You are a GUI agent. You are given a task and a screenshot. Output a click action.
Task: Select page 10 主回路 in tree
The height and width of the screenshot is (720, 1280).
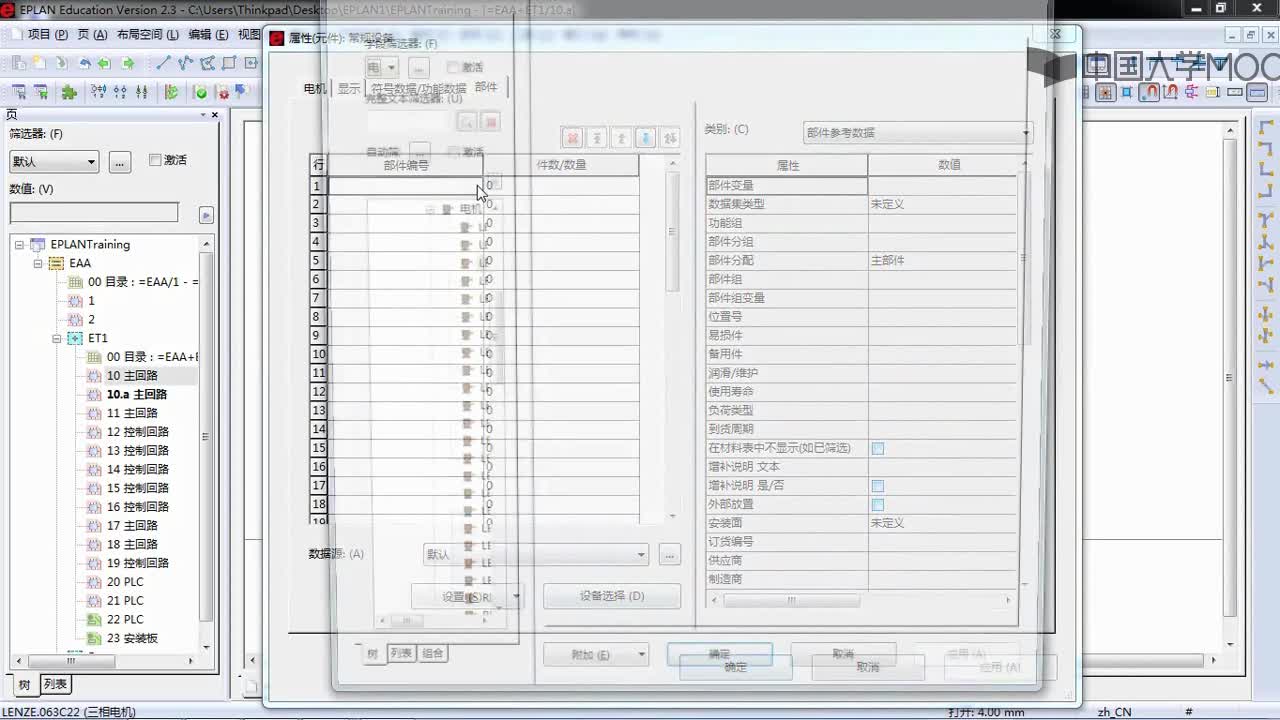click(x=131, y=376)
